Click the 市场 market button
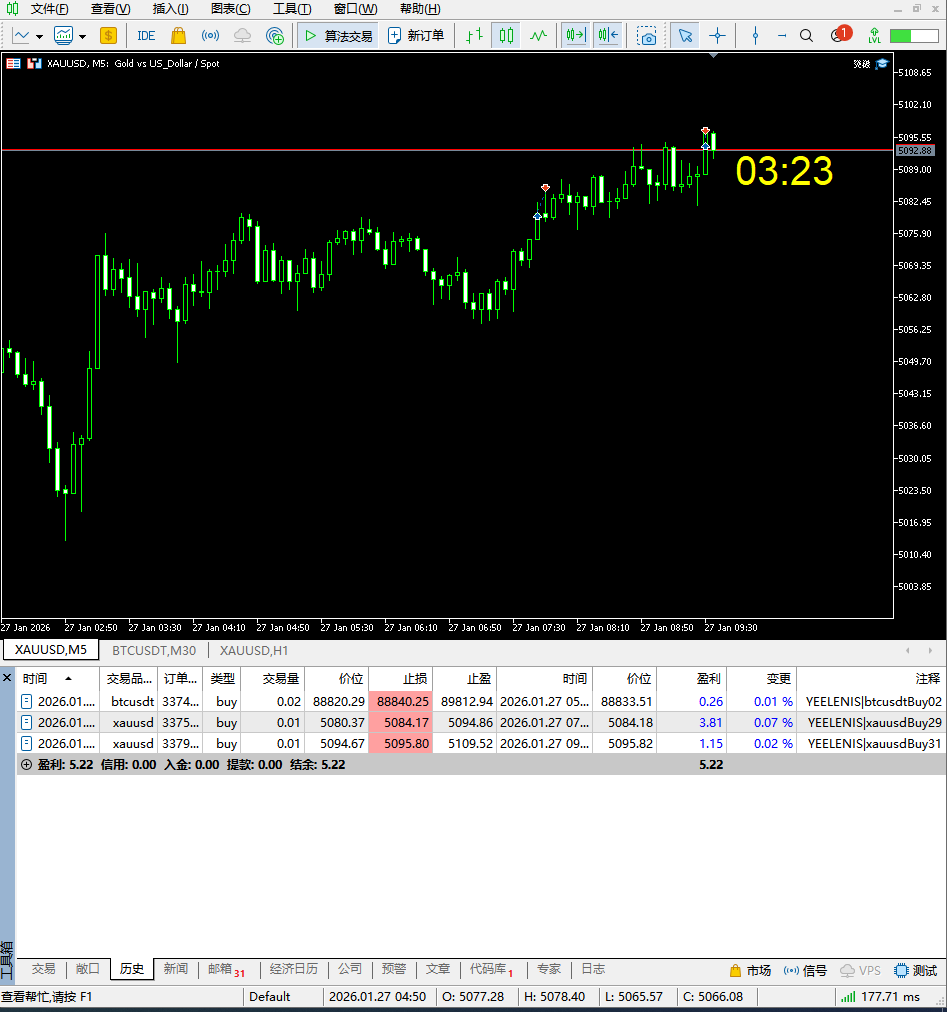Image resolution: width=947 pixels, height=1012 pixels. [x=750, y=971]
